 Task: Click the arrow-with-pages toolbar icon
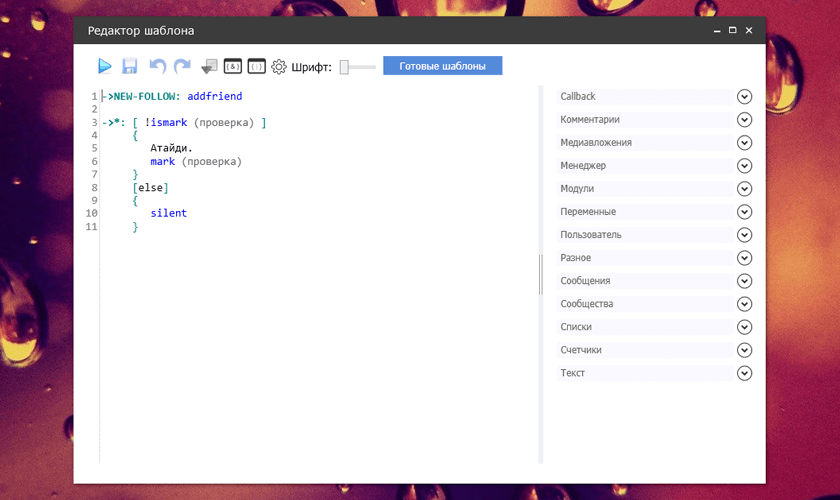coord(209,66)
